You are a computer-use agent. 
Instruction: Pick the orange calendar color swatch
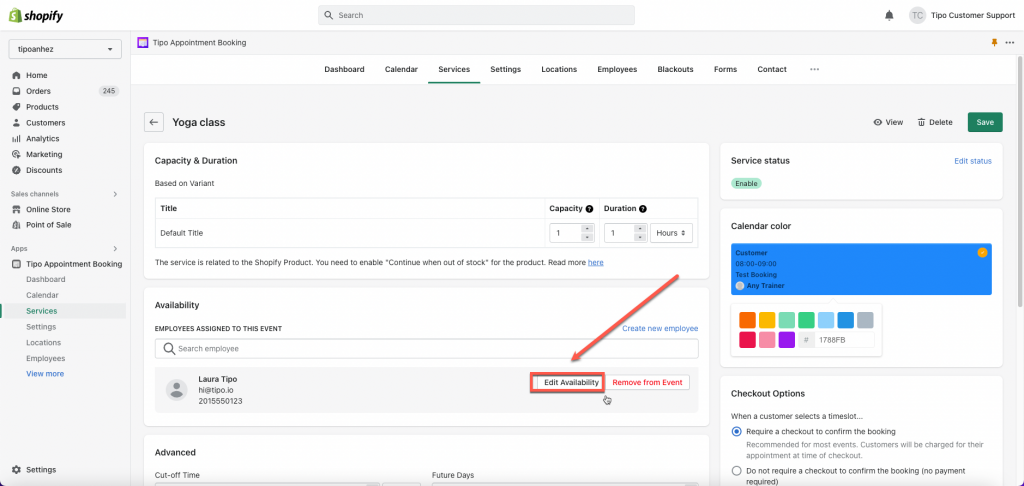(747, 320)
